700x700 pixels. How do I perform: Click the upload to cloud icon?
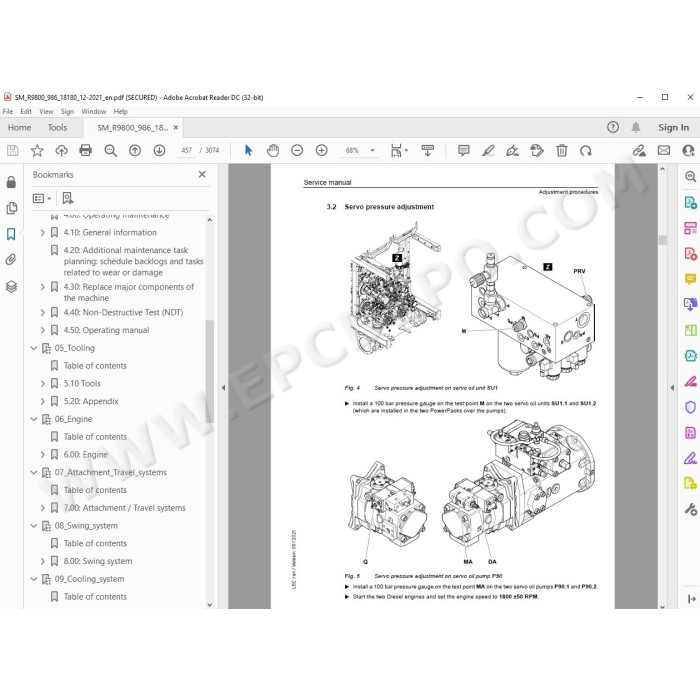click(x=62, y=150)
